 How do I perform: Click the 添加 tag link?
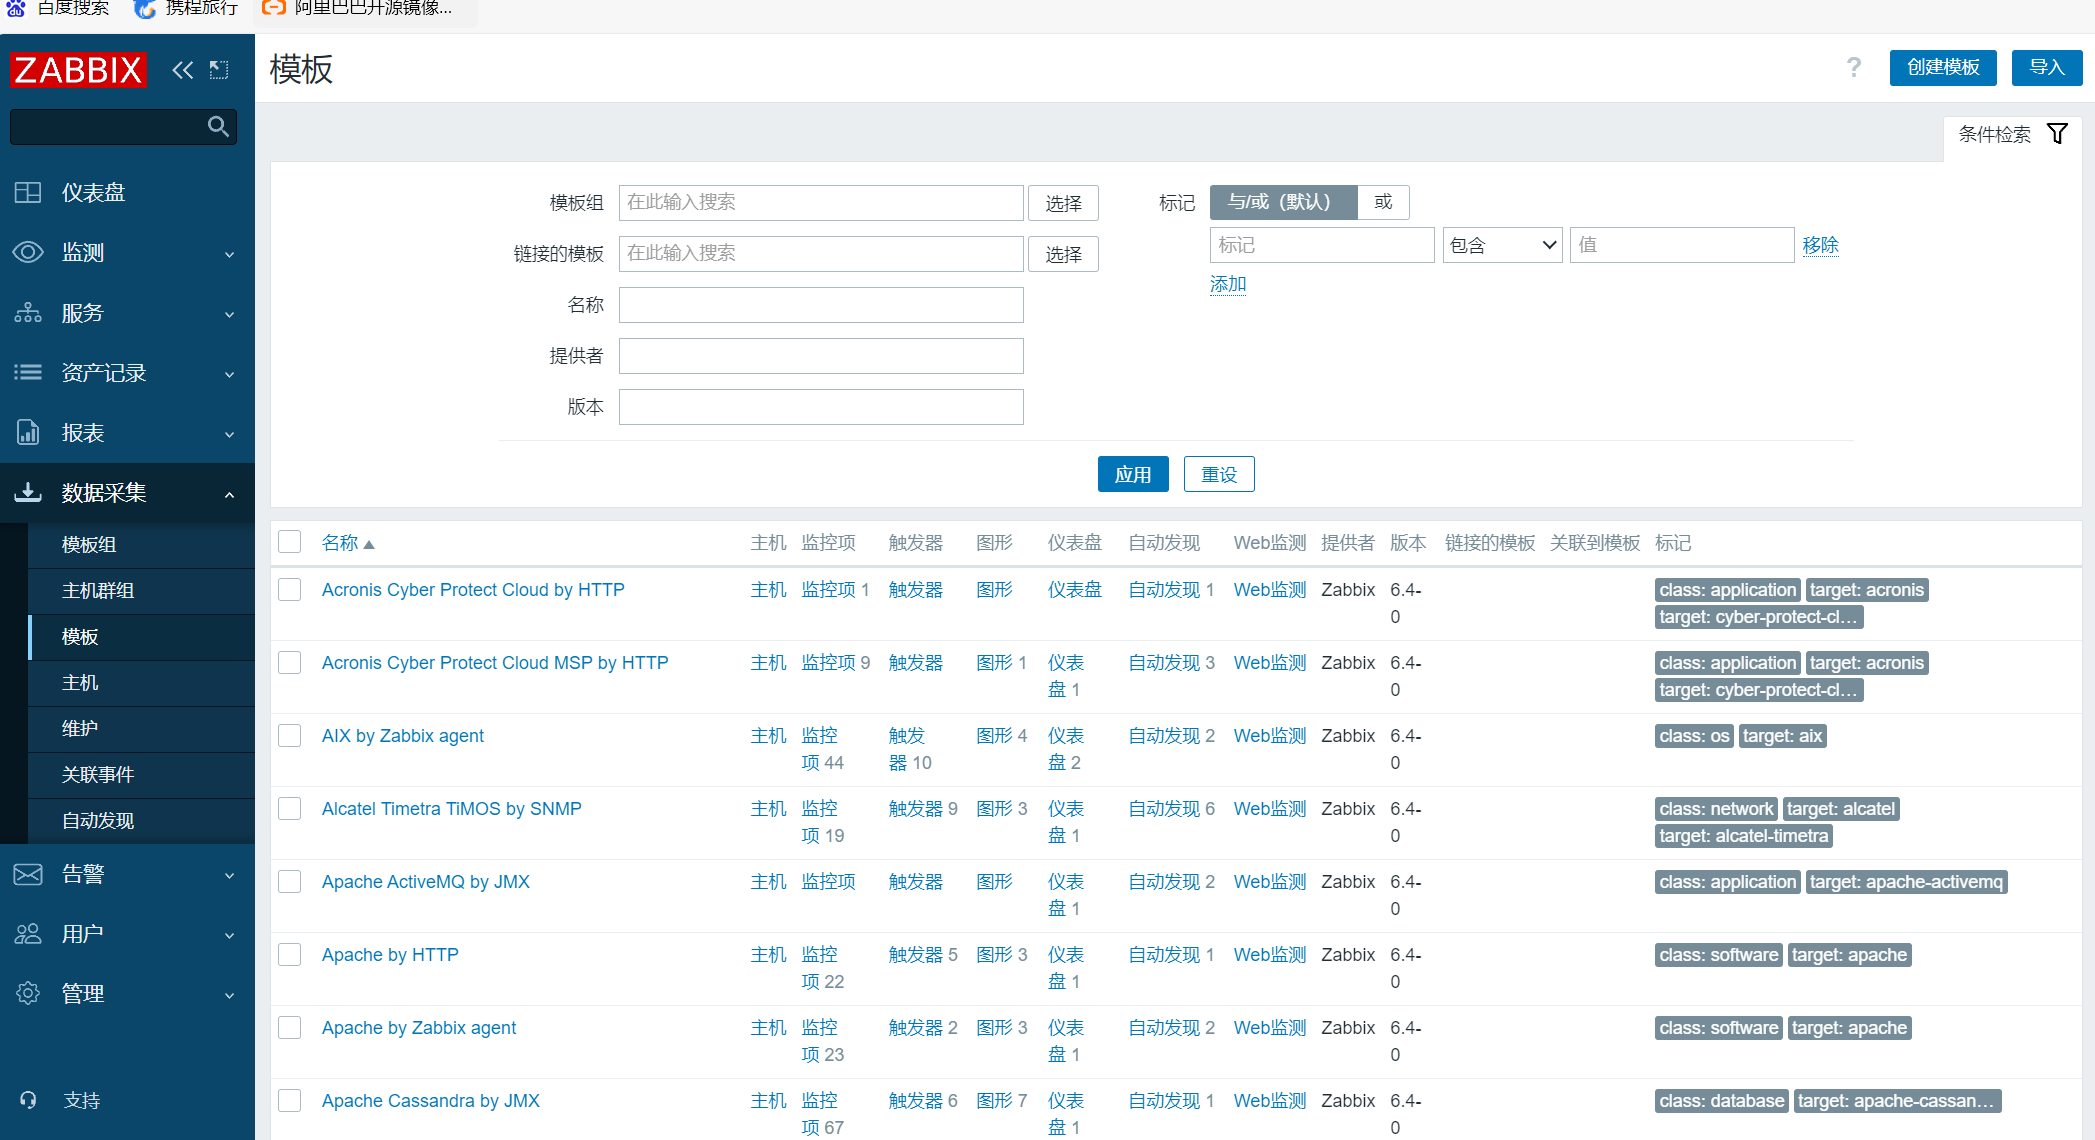[1228, 284]
